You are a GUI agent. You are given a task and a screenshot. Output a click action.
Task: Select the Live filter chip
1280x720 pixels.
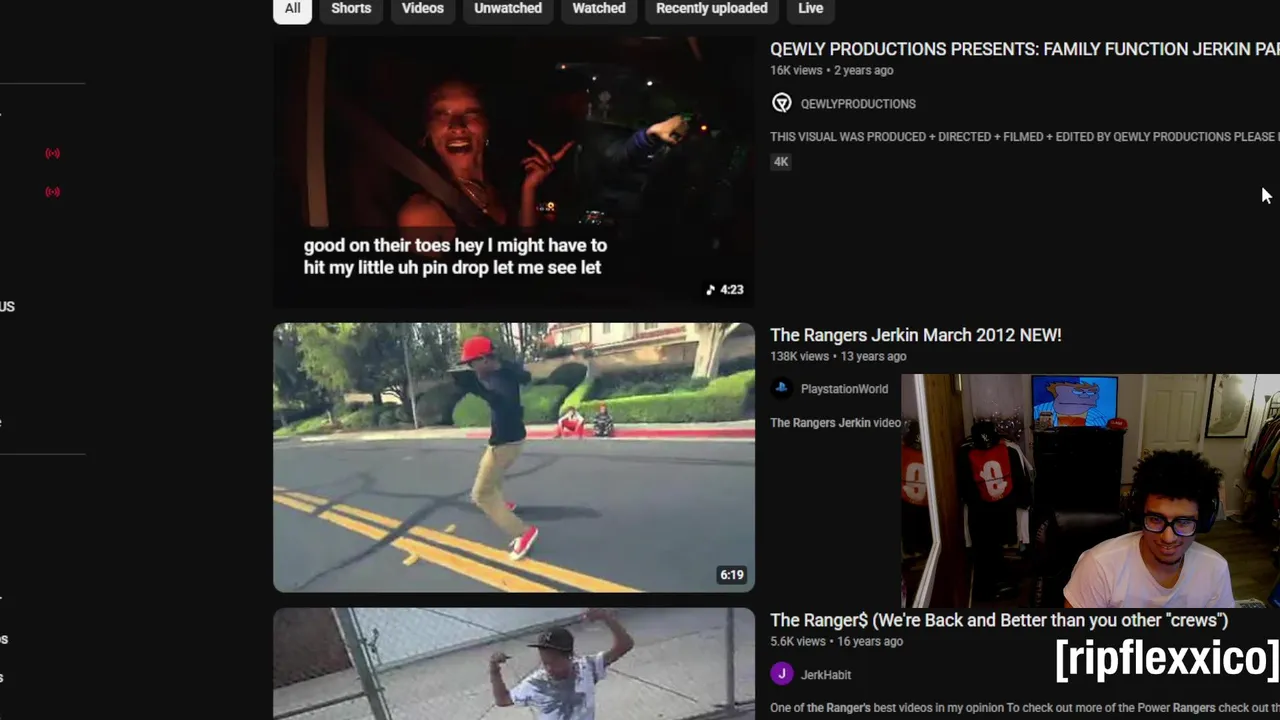pos(811,9)
